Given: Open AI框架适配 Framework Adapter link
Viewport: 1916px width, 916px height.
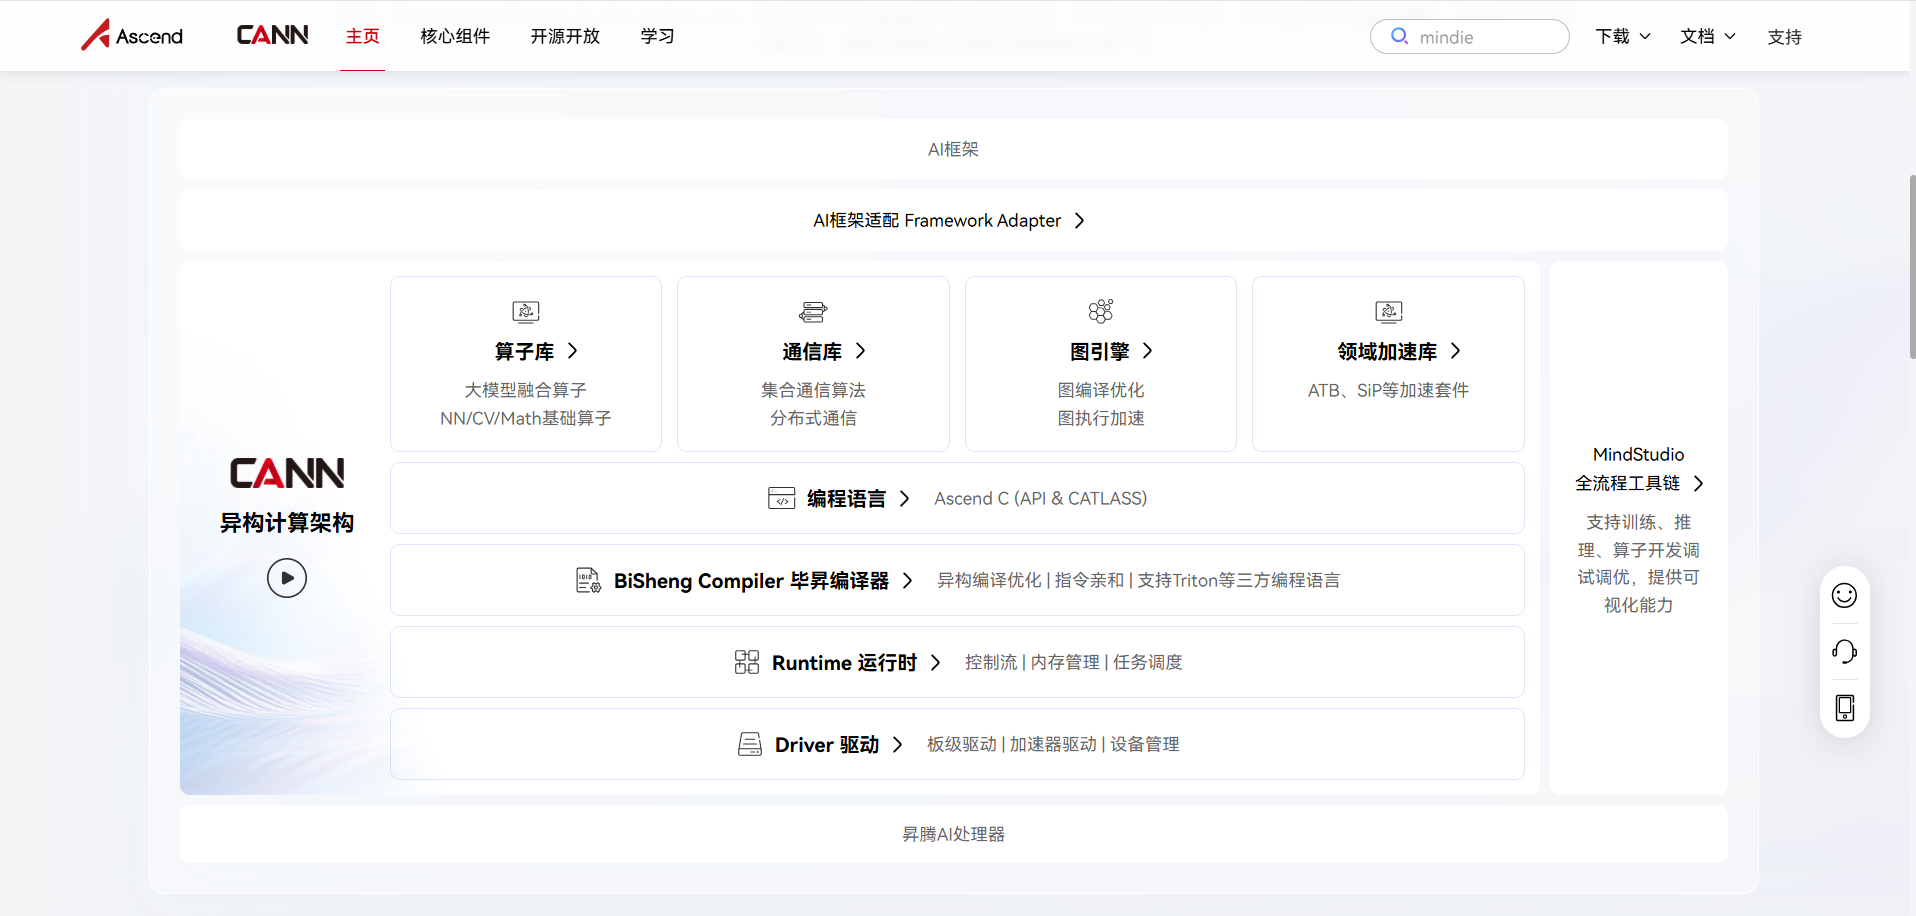Looking at the screenshot, I should click(x=937, y=220).
